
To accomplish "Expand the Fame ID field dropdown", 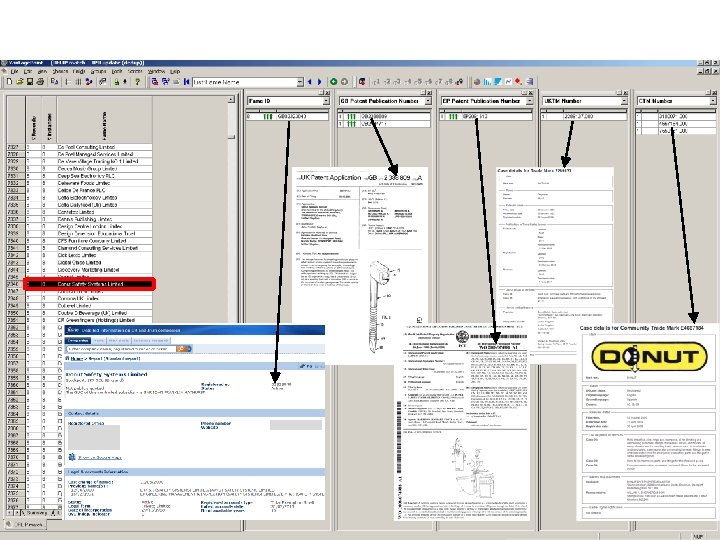I will pos(326,101).
